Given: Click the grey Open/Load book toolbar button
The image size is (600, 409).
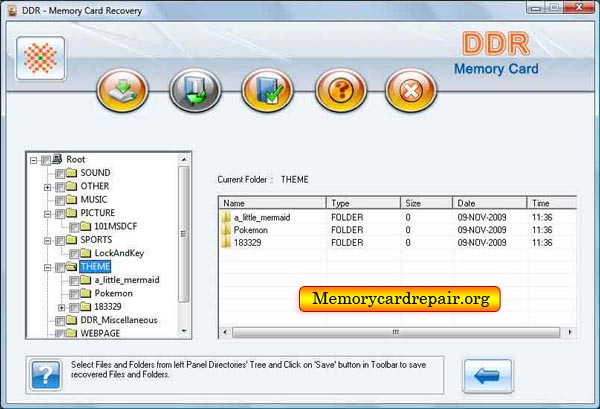Looking at the screenshot, I should tap(195, 90).
